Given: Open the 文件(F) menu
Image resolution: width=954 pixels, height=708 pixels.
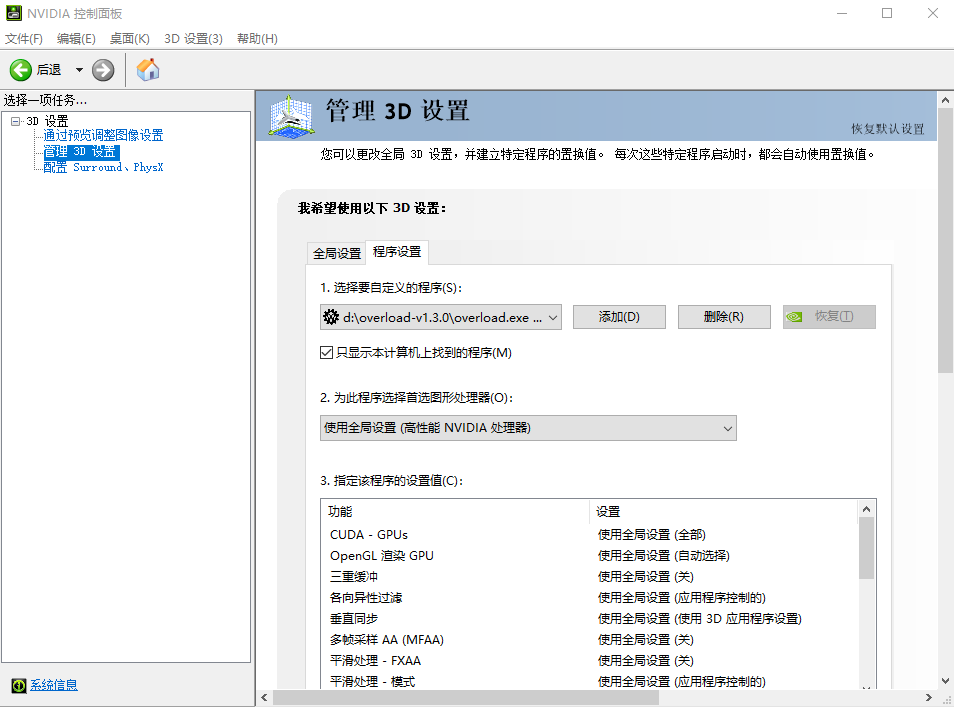Looking at the screenshot, I should coord(24,38).
